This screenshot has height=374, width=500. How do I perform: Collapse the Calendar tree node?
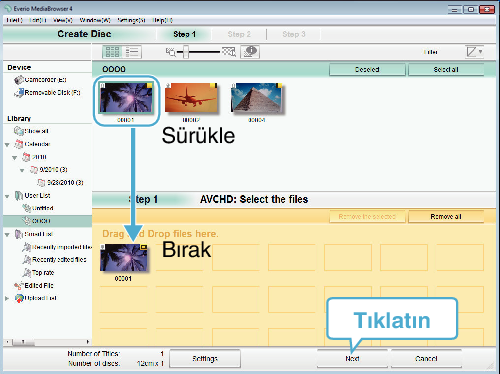[7, 145]
